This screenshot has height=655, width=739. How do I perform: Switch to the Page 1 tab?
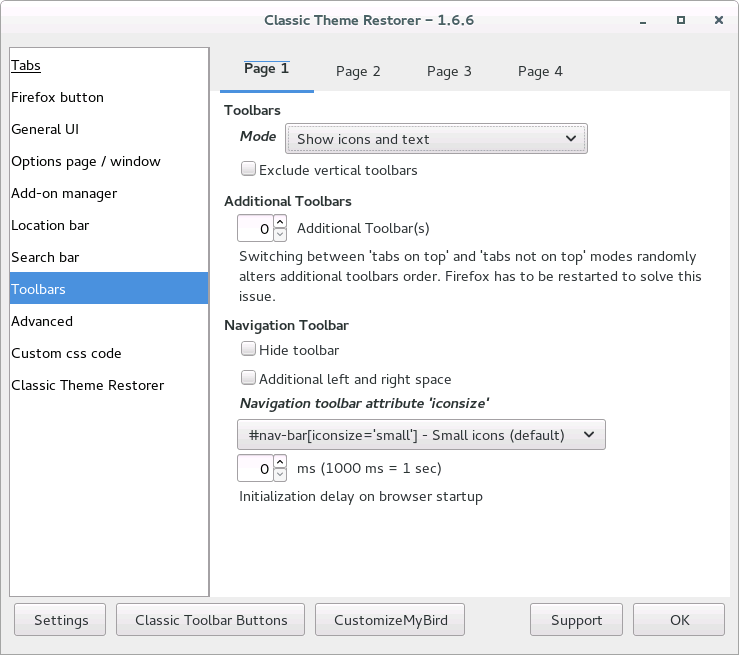pos(266,70)
